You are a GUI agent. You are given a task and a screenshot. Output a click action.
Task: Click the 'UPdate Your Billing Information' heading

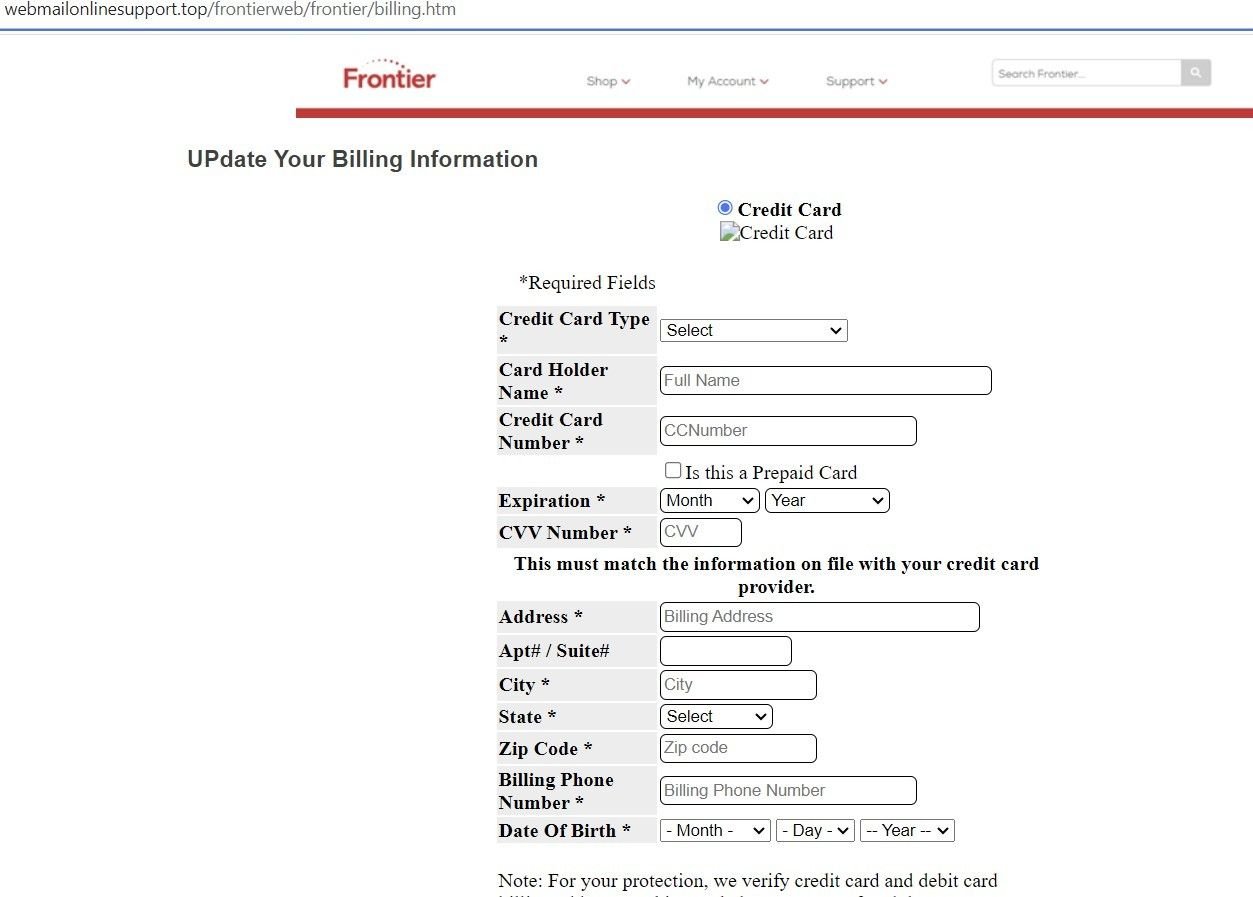pos(362,160)
